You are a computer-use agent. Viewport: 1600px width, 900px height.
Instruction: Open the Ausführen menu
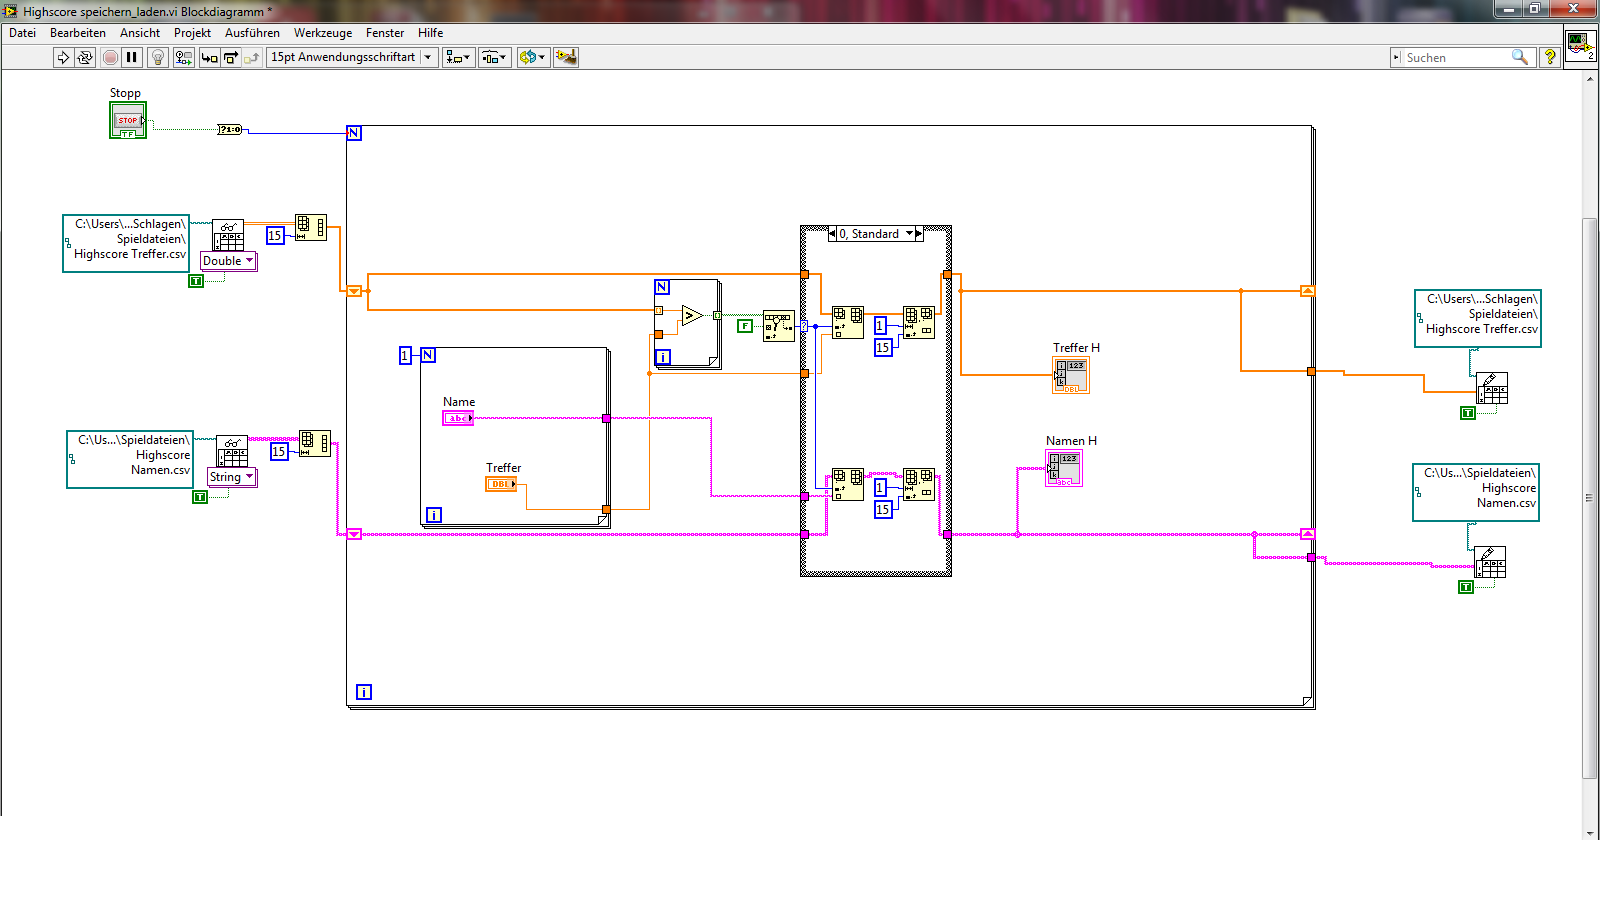pos(252,33)
